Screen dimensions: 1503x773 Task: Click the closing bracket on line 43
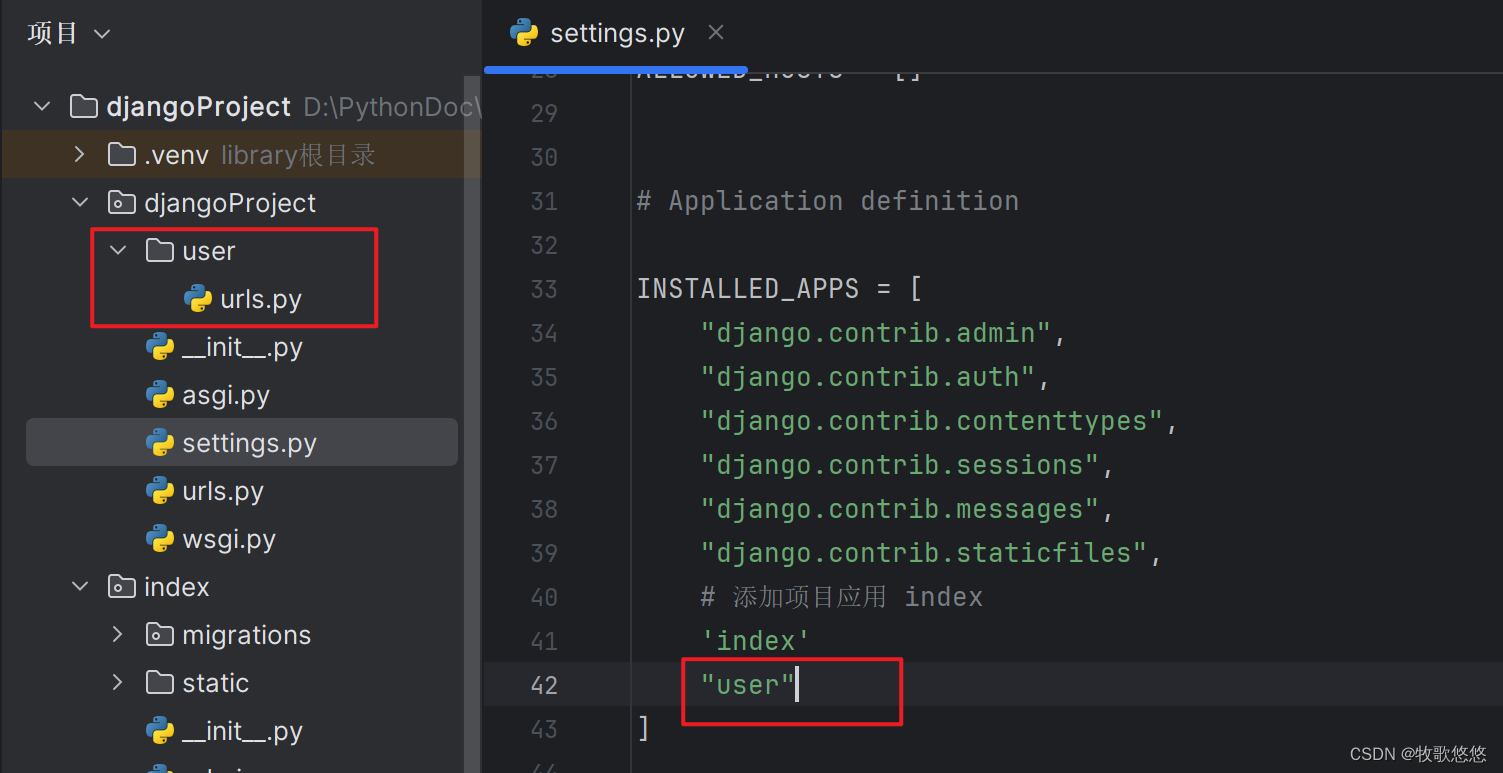(x=644, y=729)
